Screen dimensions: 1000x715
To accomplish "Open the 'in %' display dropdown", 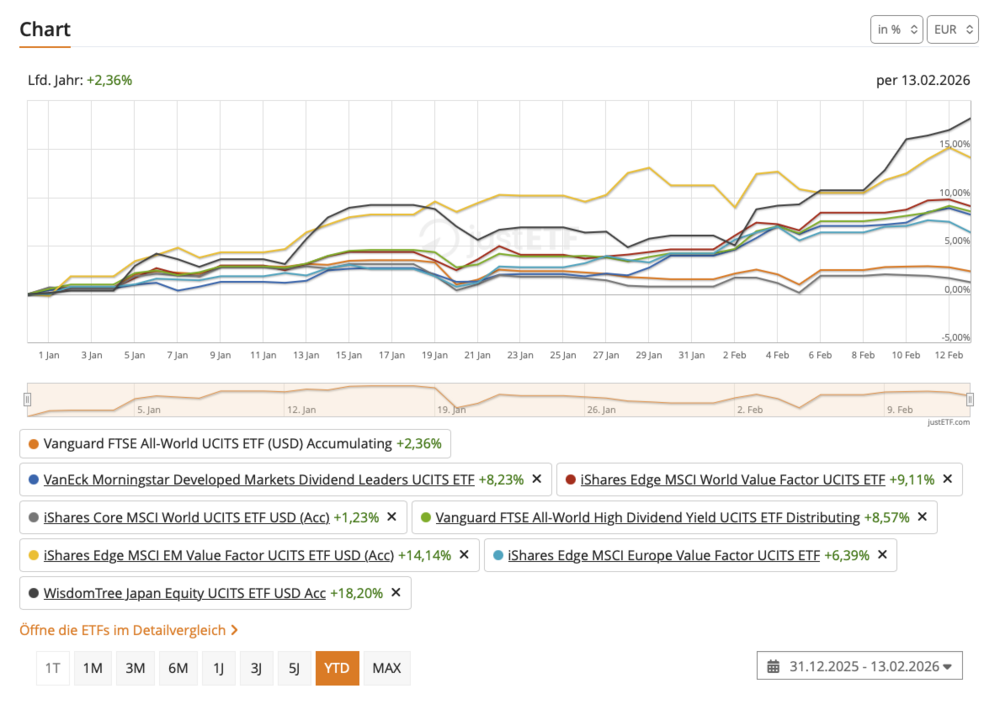I will [897, 29].
